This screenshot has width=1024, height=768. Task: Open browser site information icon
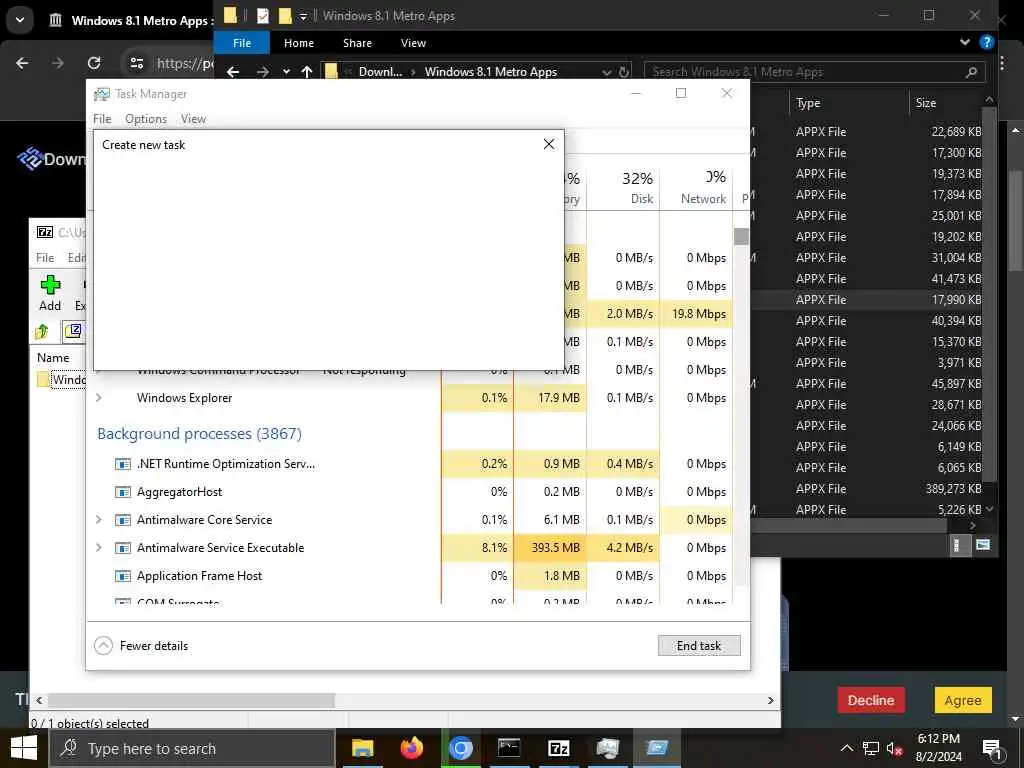136,63
